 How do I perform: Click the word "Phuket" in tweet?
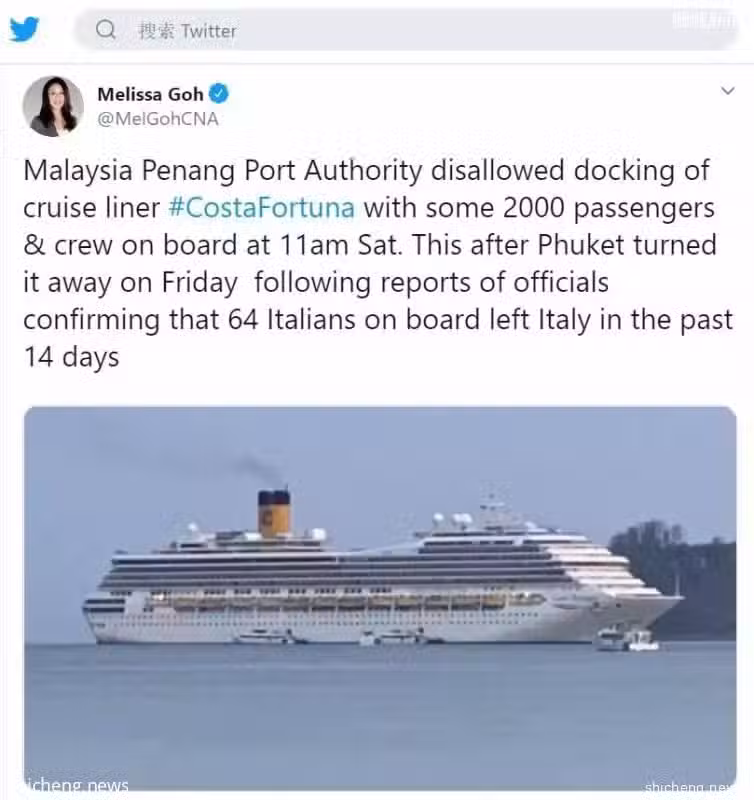[581, 245]
